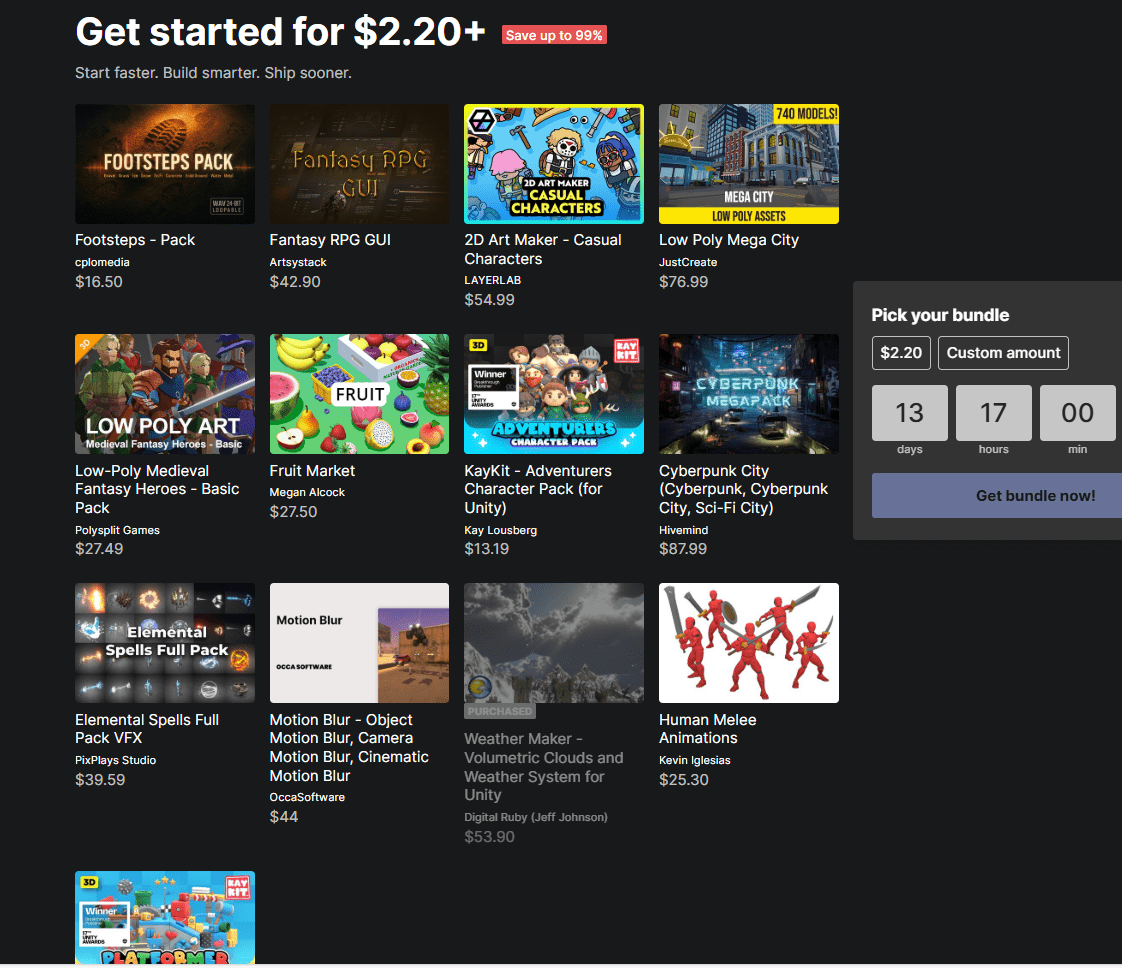Open the Footsteps Pack thumbnail image
The image size is (1122, 968).
click(165, 164)
